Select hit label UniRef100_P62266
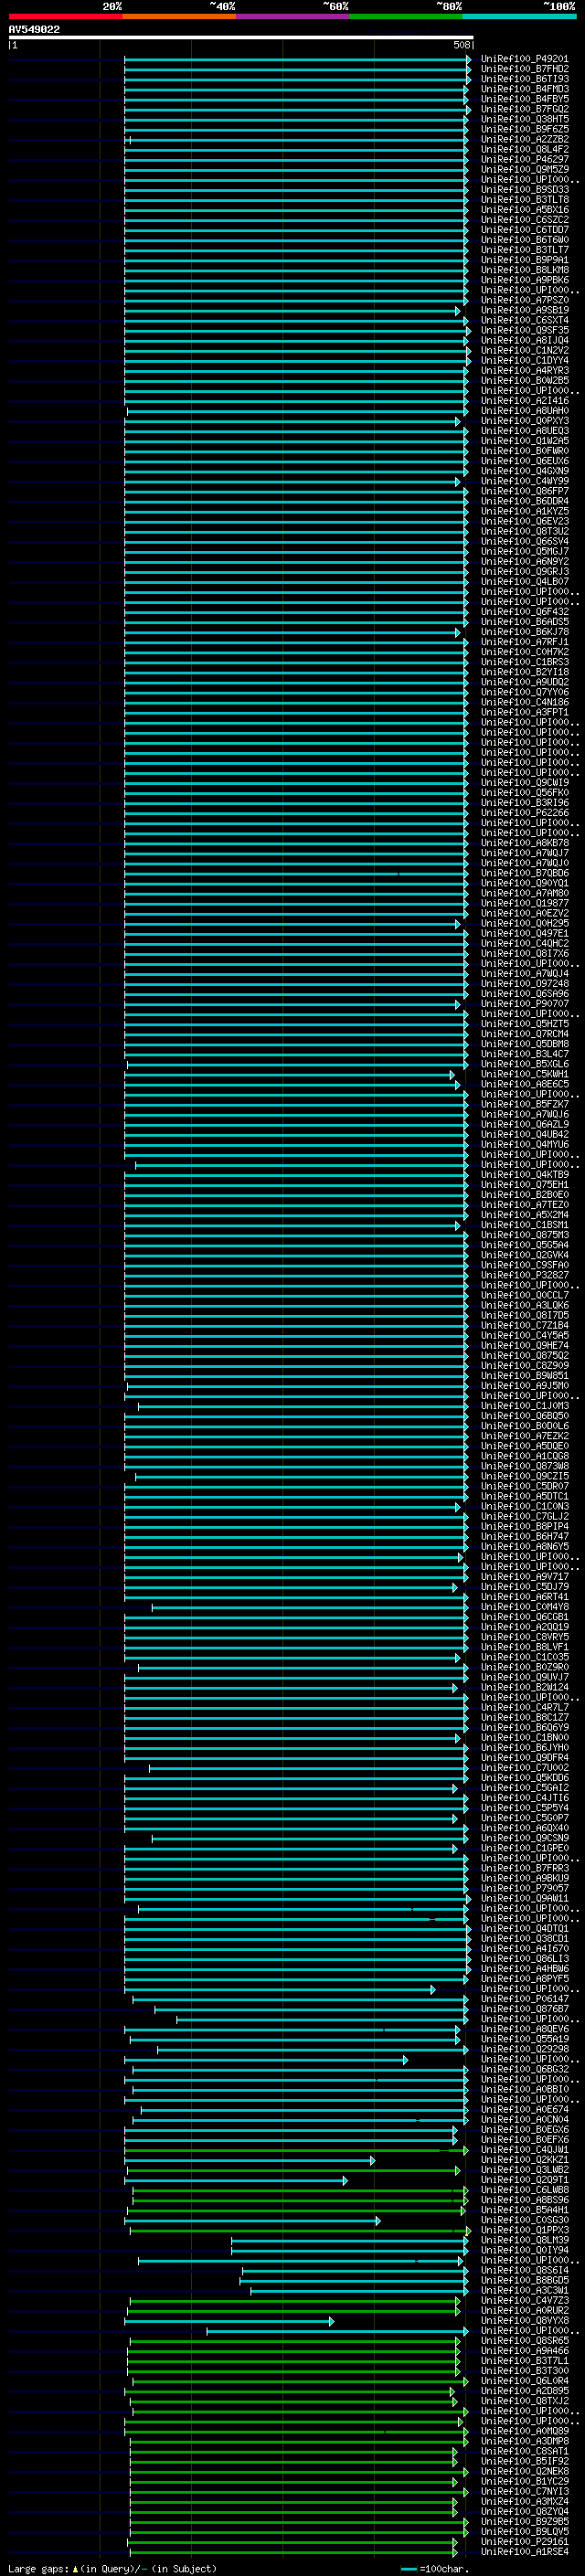This screenshot has height=2576, width=585. tap(524, 813)
